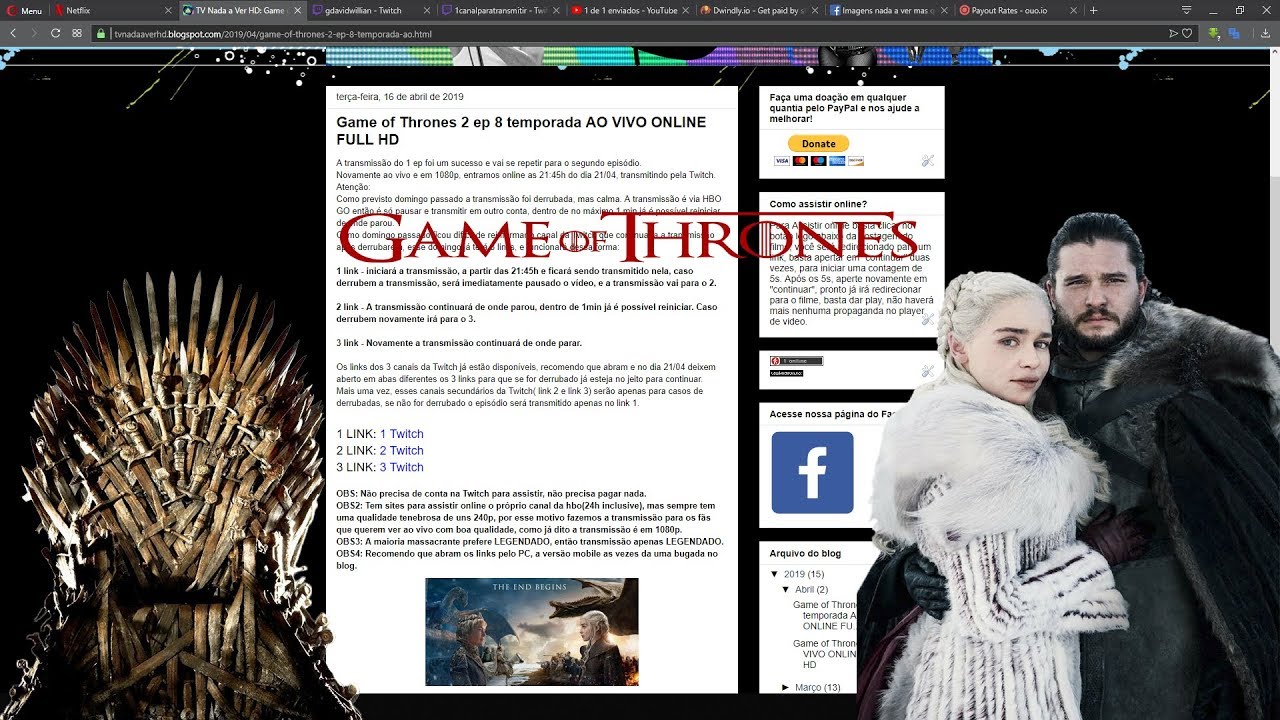Expand the Março archive month

(x=787, y=688)
